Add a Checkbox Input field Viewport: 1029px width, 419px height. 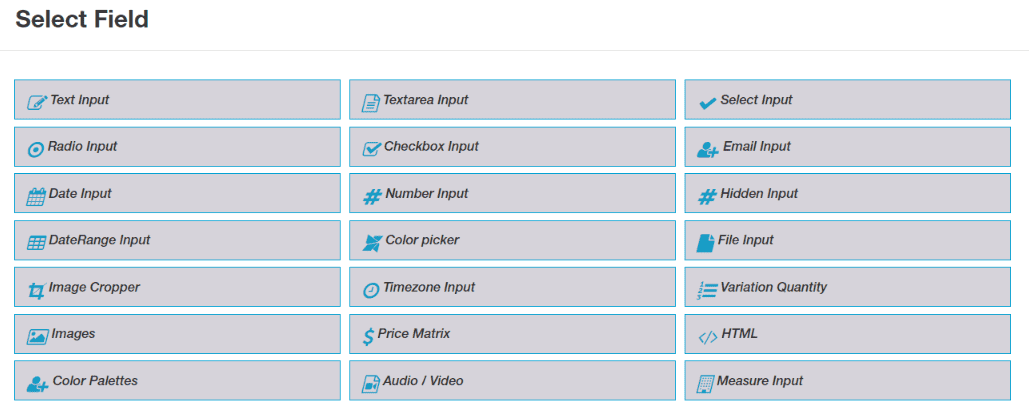click(512, 147)
